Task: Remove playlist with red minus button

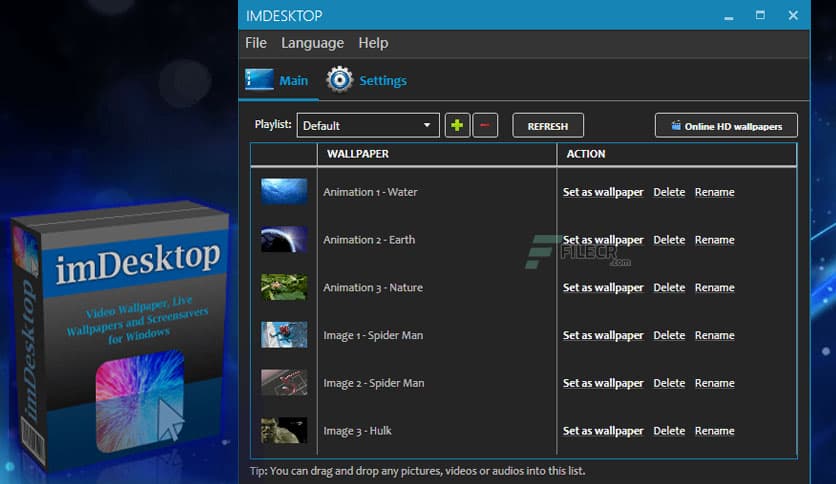Action: pyautogui.click(x=485, y=125)
